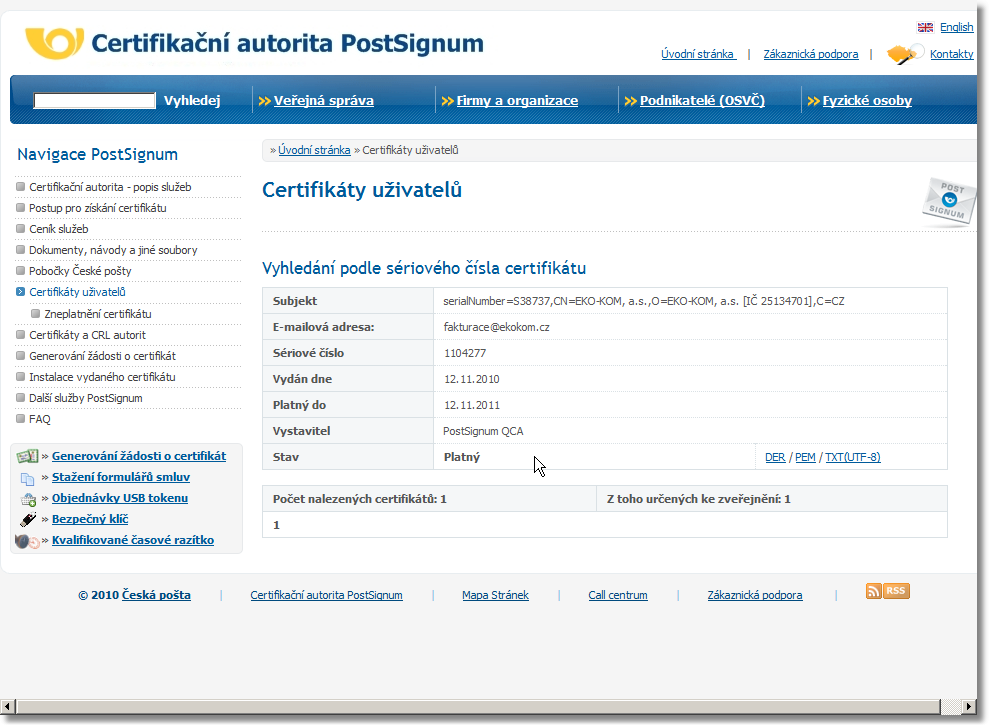
Task: Click issue date 12.11.2010
Action: coord(472,379)
